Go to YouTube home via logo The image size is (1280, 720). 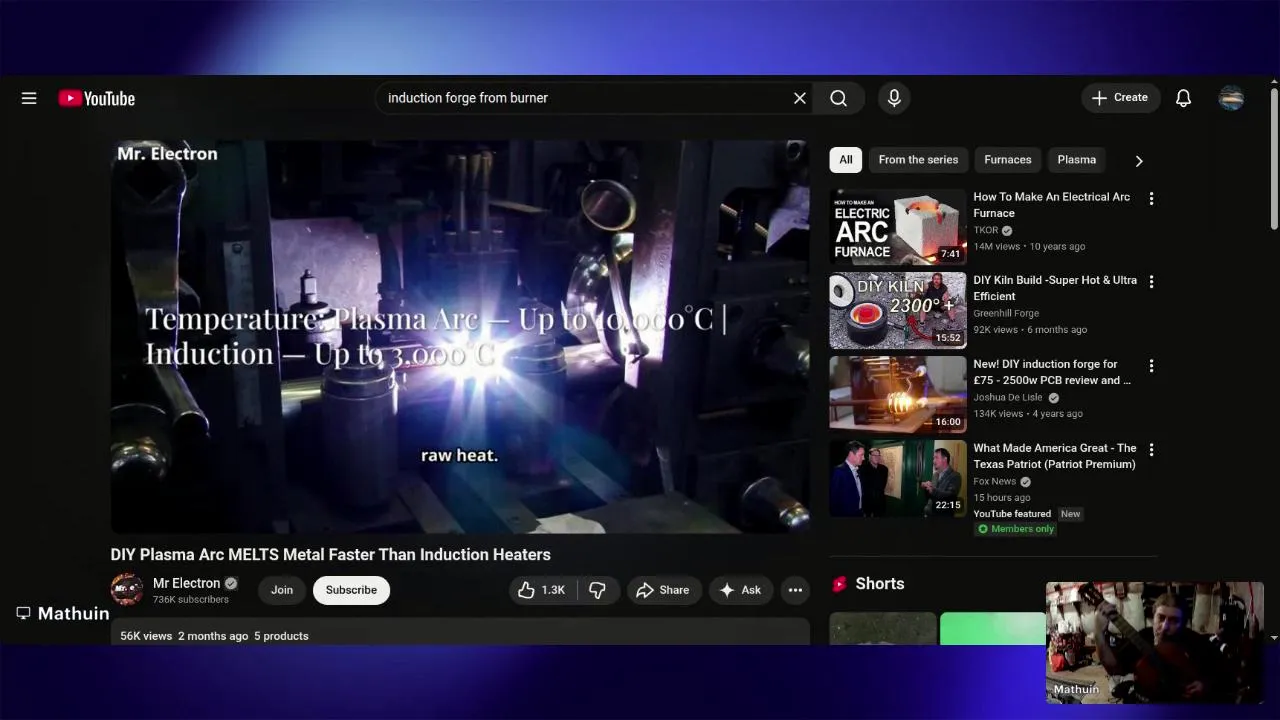(x=97, y=98)
